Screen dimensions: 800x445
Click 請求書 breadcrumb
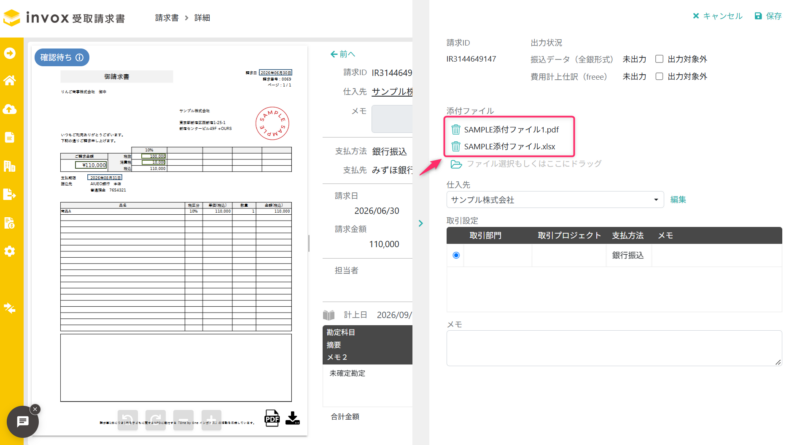[x=167, y=18]
